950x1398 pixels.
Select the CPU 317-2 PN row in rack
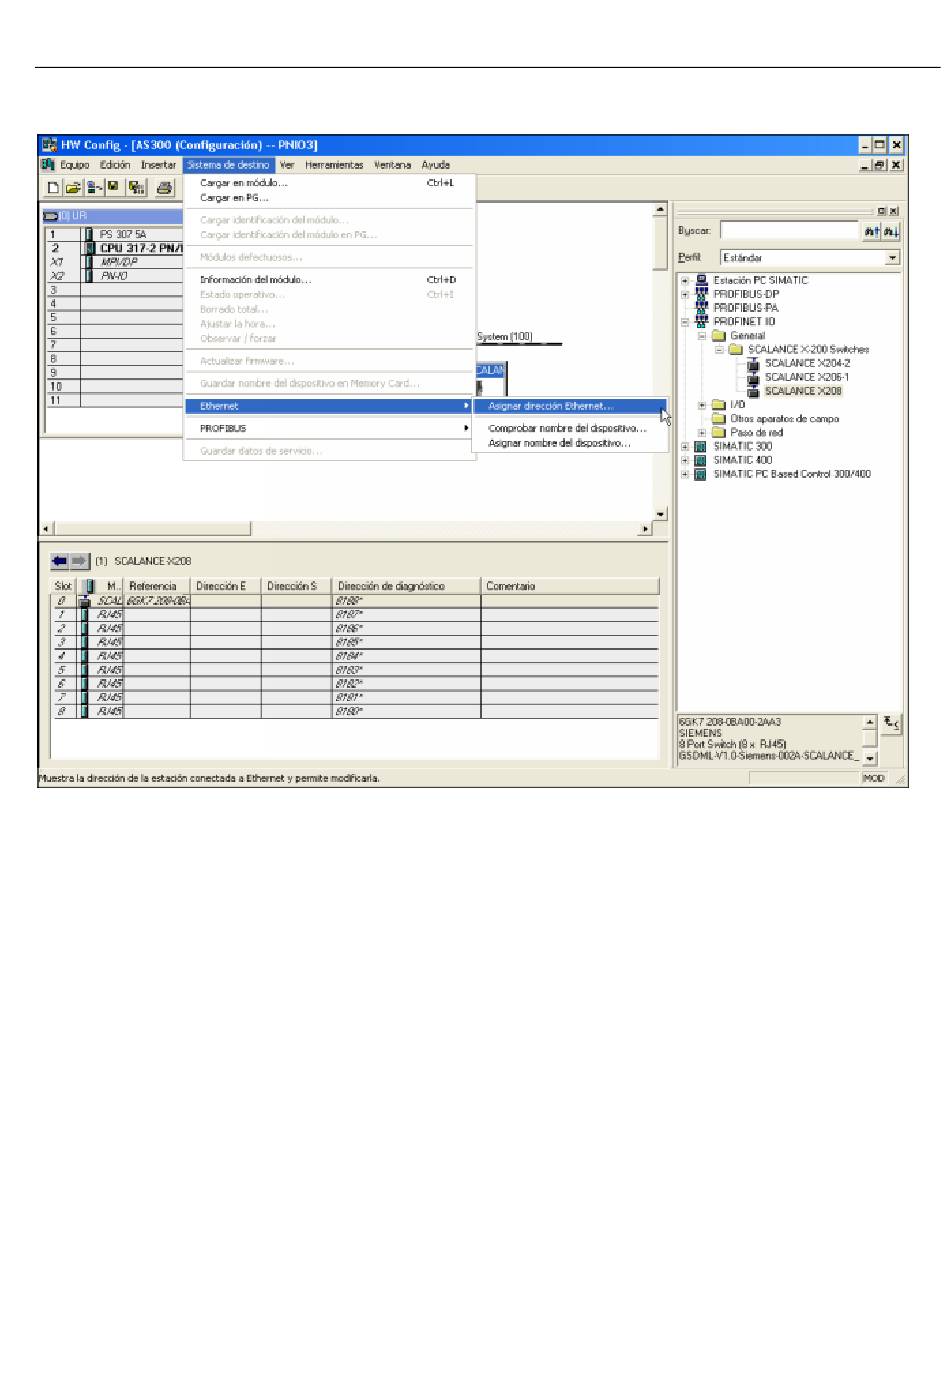[113, 248]
